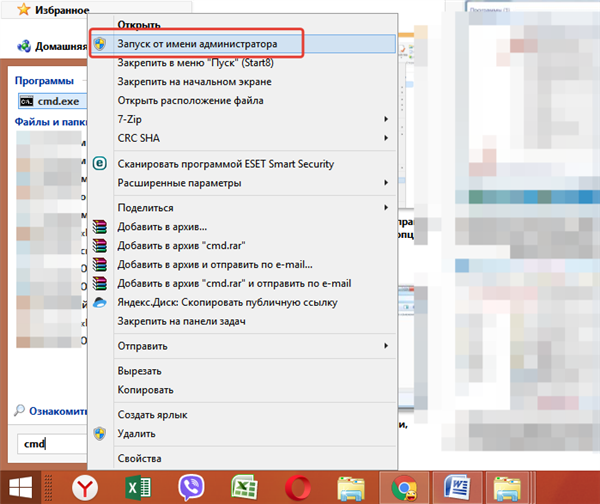
Task: Select Закрепить на панели задач
Action: tap(243, 321)
